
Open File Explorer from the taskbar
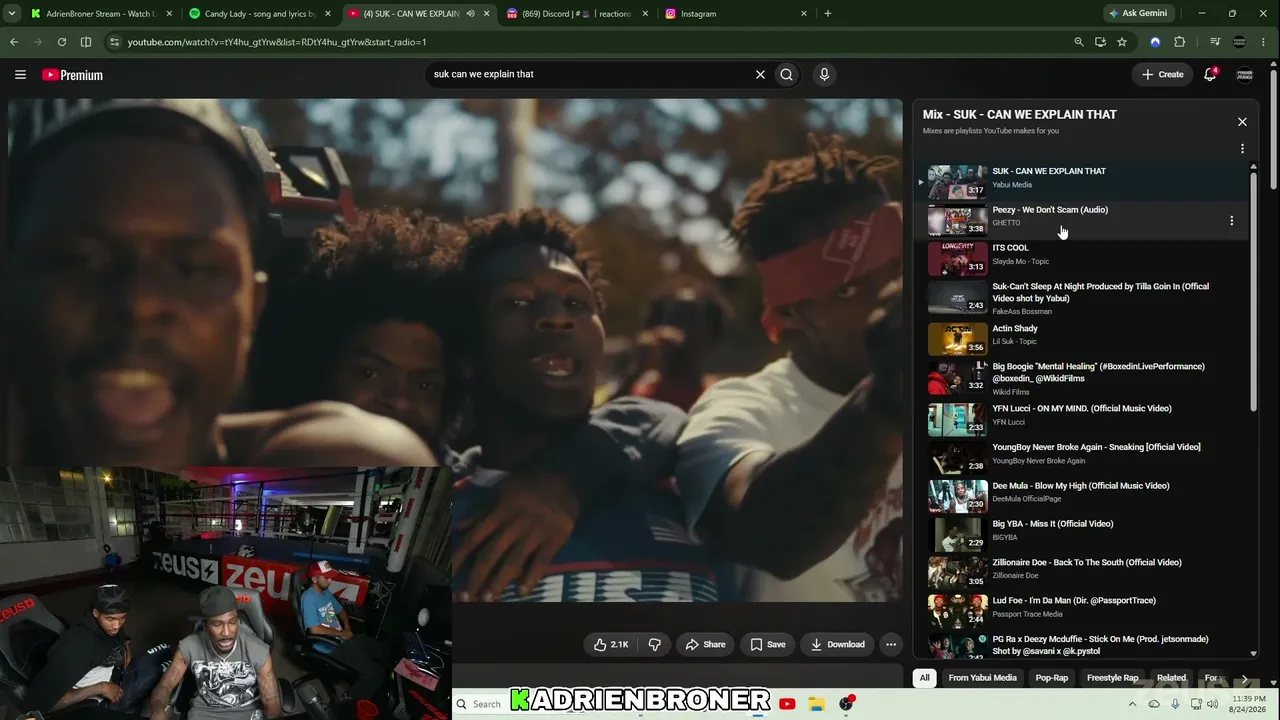816,704
